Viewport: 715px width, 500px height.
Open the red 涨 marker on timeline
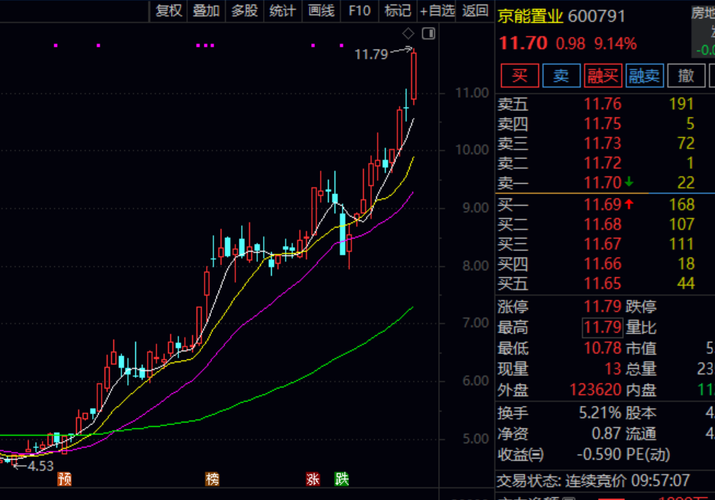point(313,479)
